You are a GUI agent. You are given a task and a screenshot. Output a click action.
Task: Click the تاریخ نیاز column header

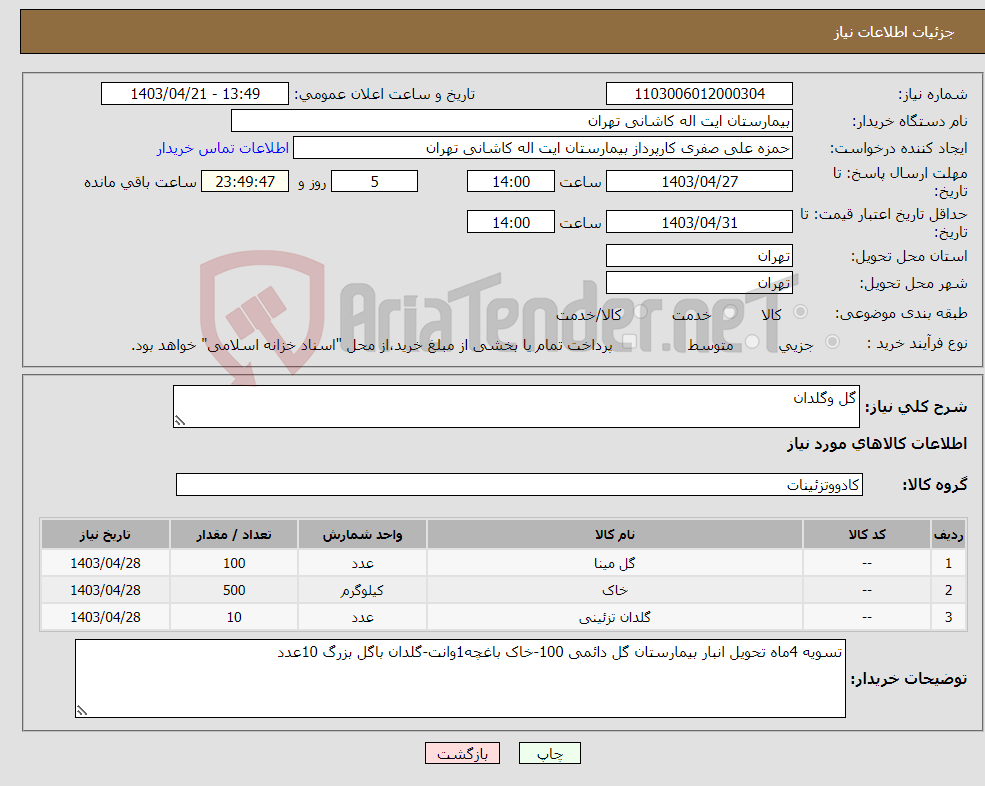click(105, 534)
